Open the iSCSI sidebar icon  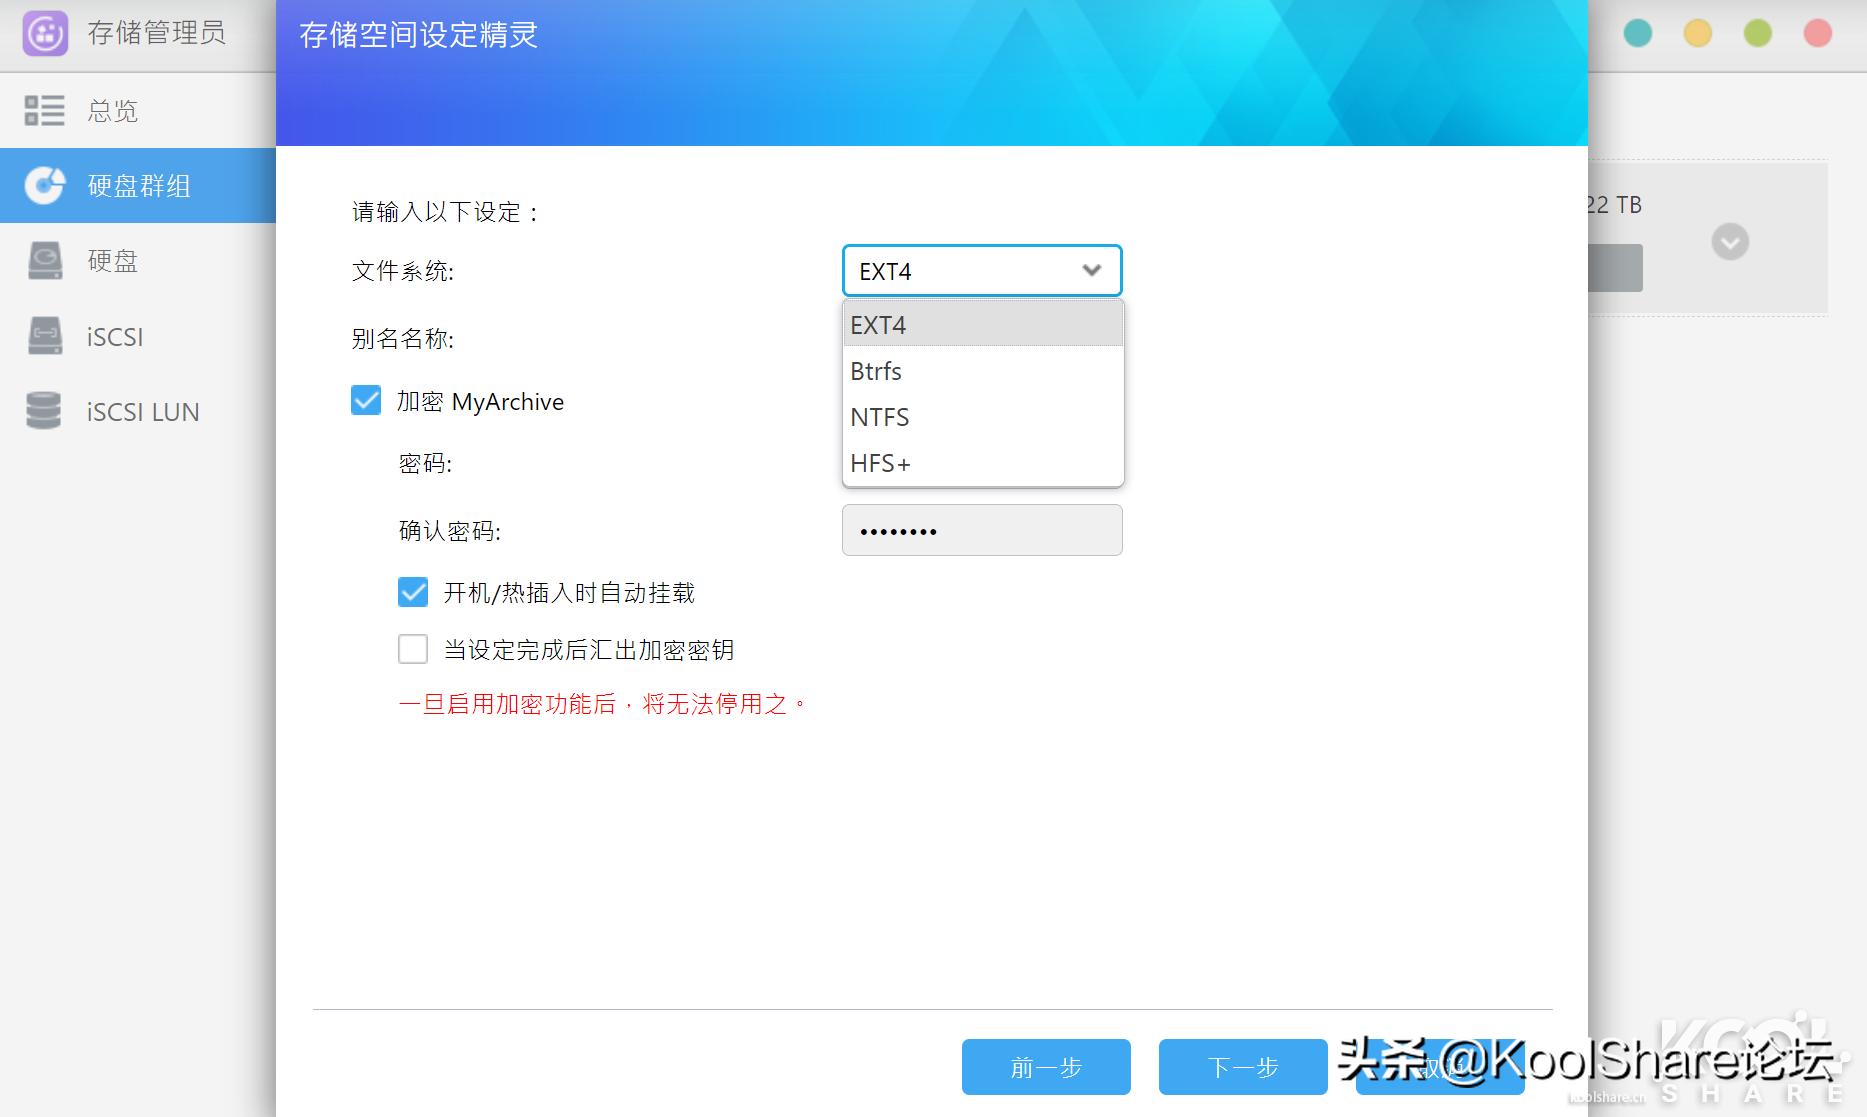pyautogui.click(x=44, y=336)
